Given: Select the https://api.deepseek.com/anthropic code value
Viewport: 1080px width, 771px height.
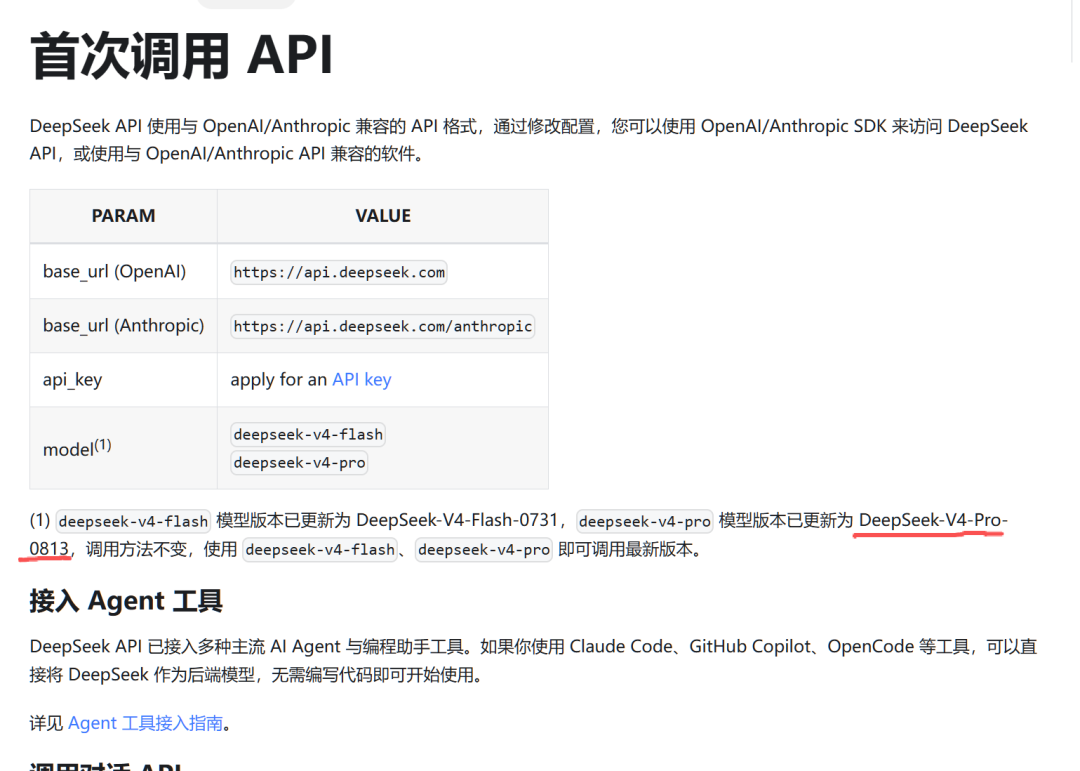Looking at the screenshot, I should [x=382, y=326].
